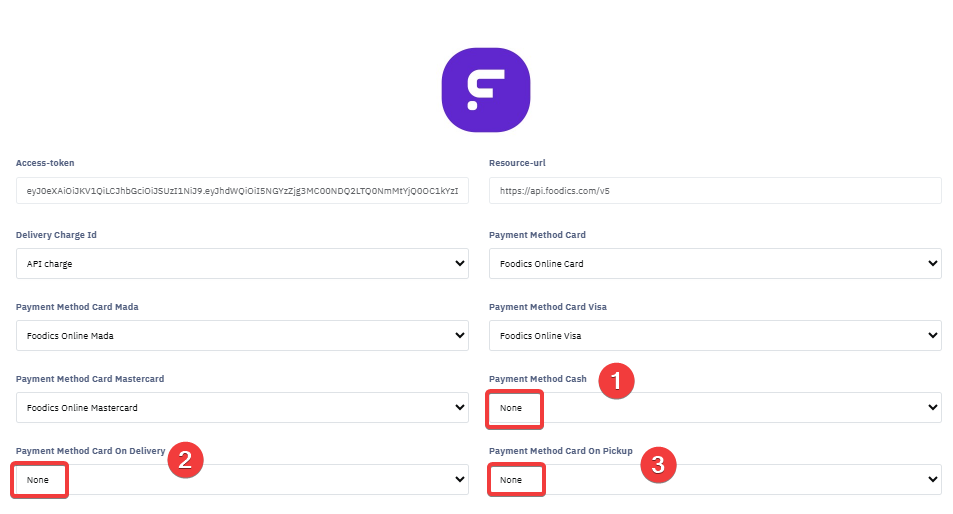
Task: Expand the Foodics Online Visa dropdown
Action: click(714, 336)
